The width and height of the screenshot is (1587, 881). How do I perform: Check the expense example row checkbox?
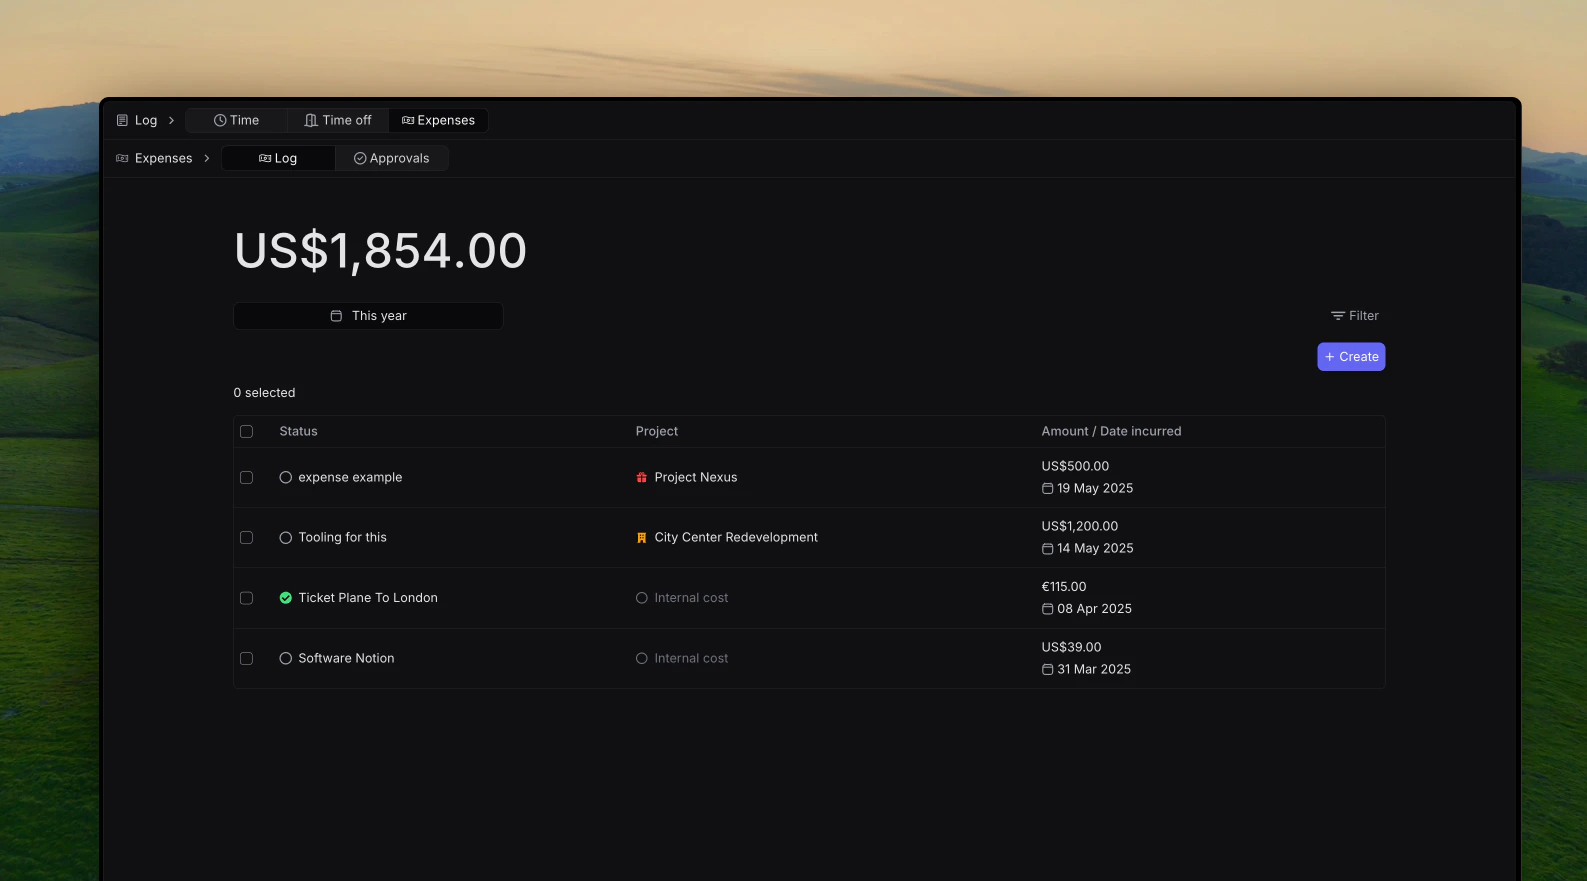pos(246,478)
